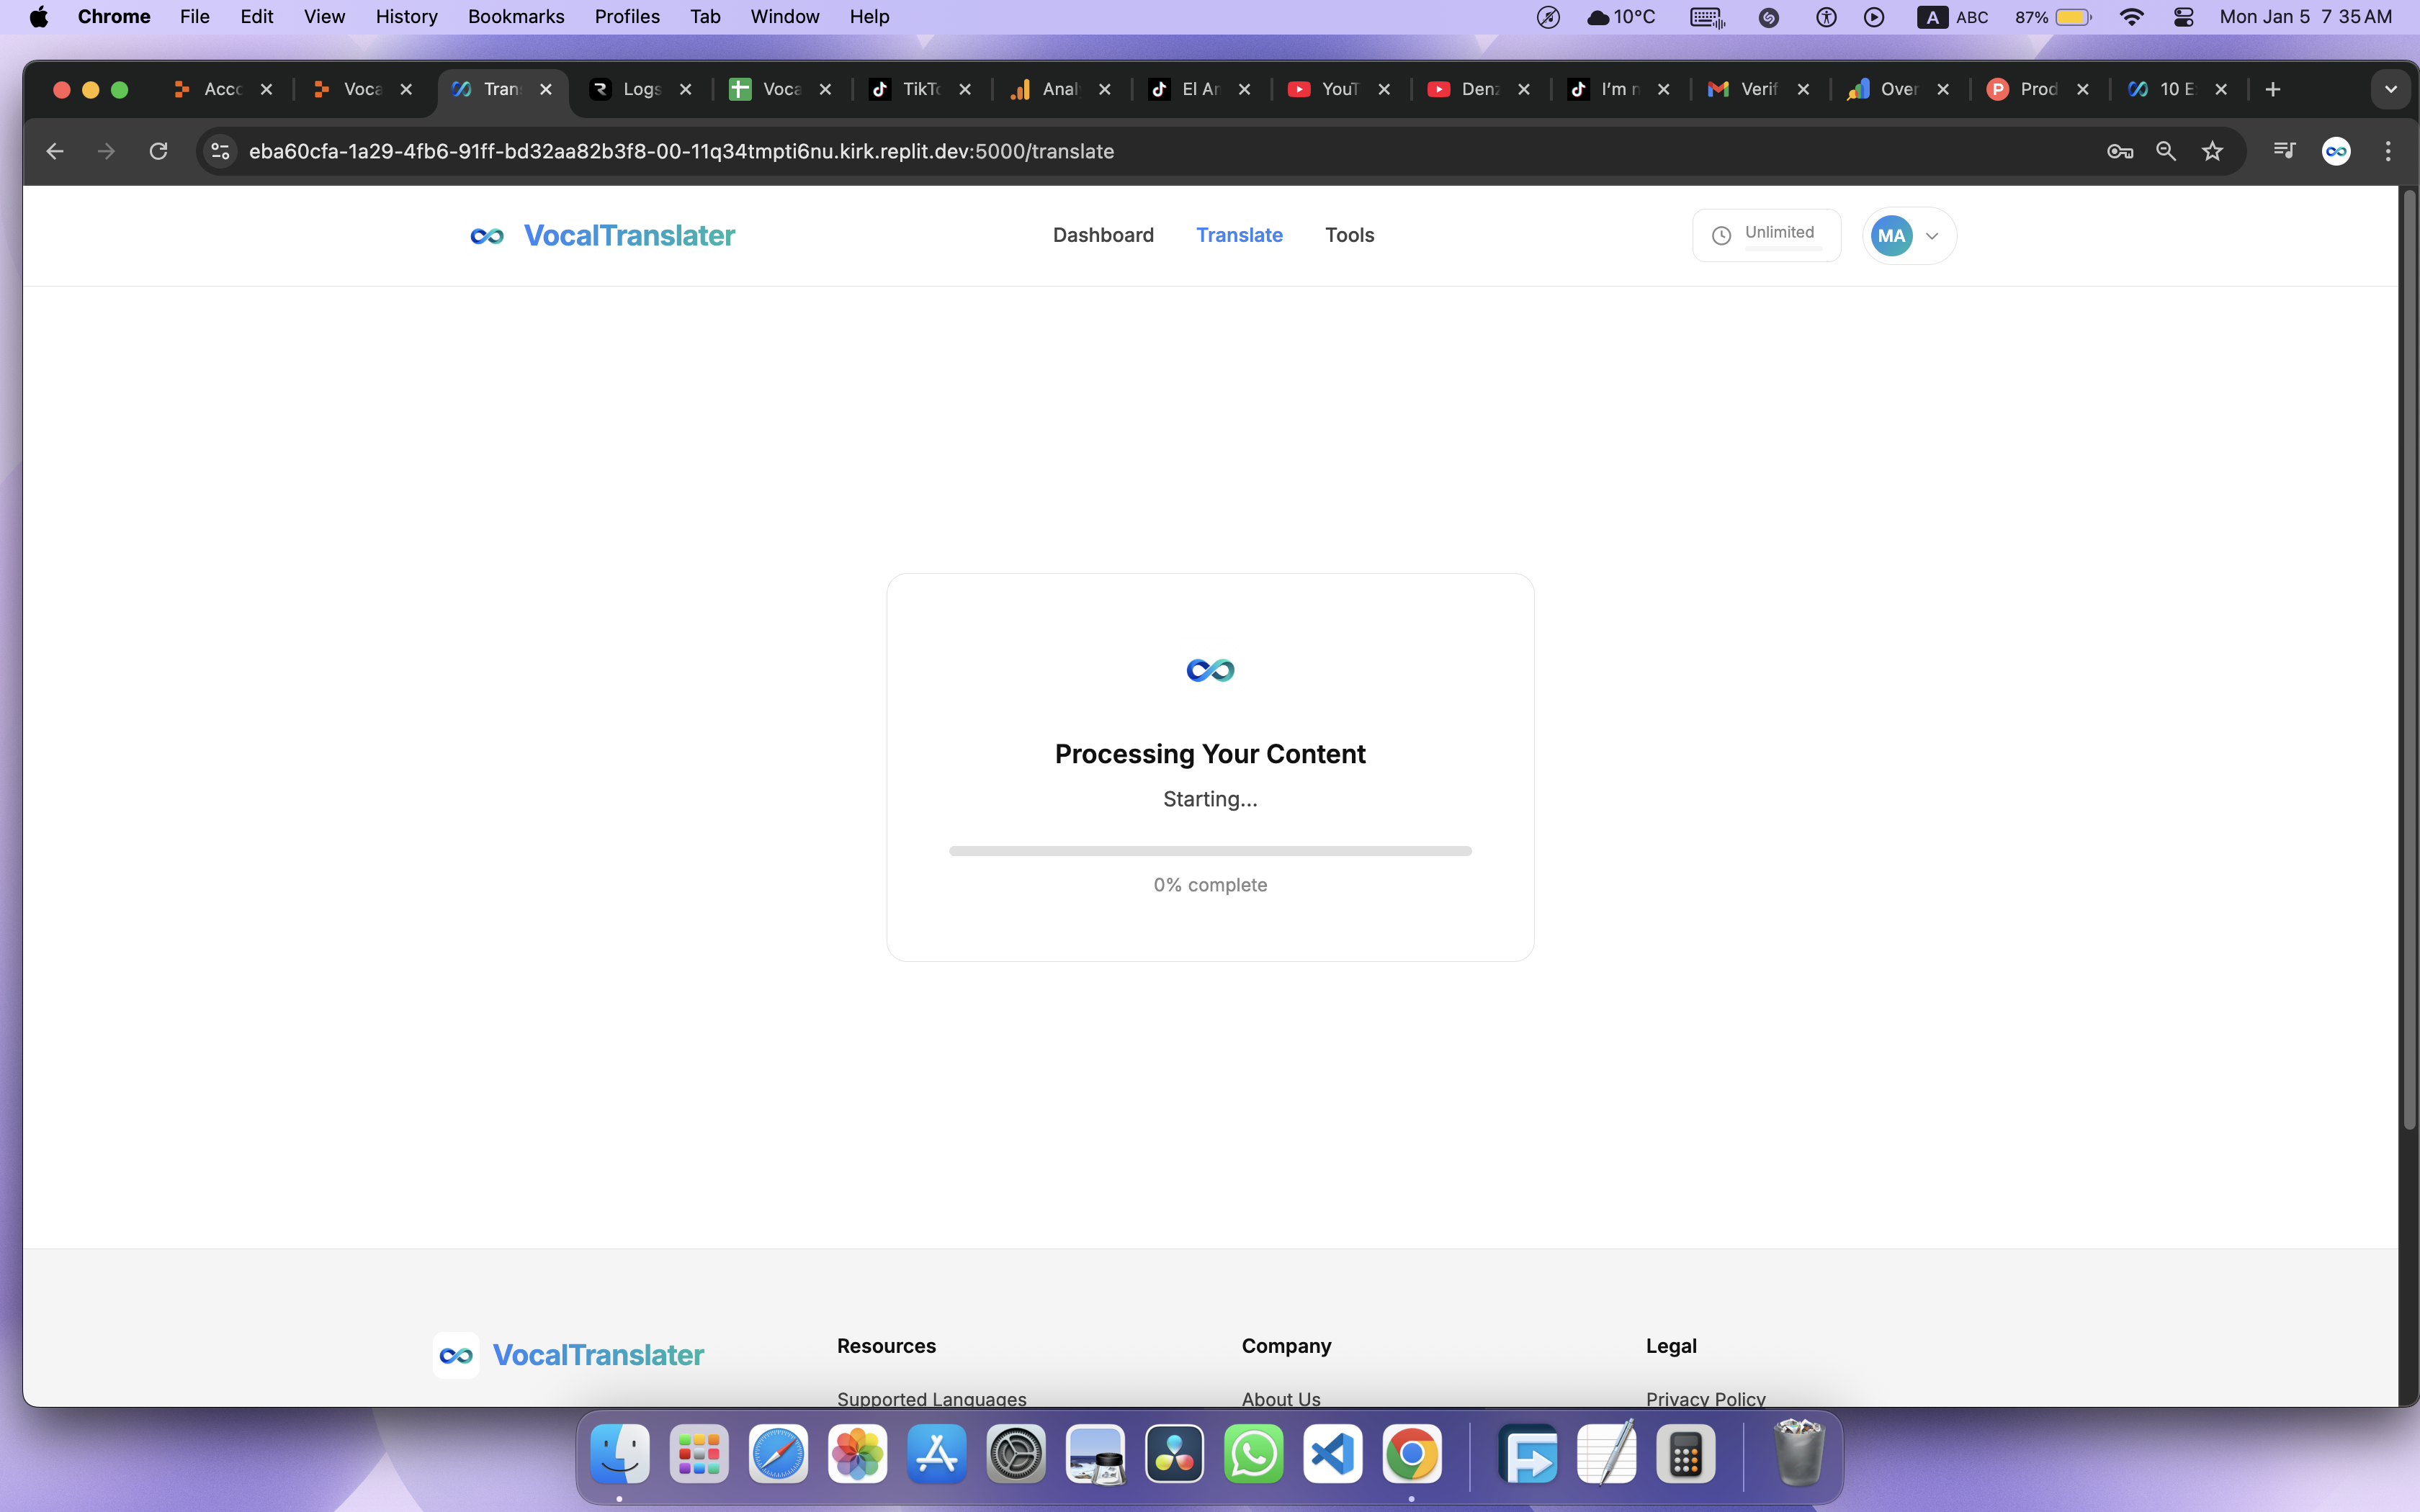Open the password manager key icon
The image size is (2420, 1512).
2119,151
